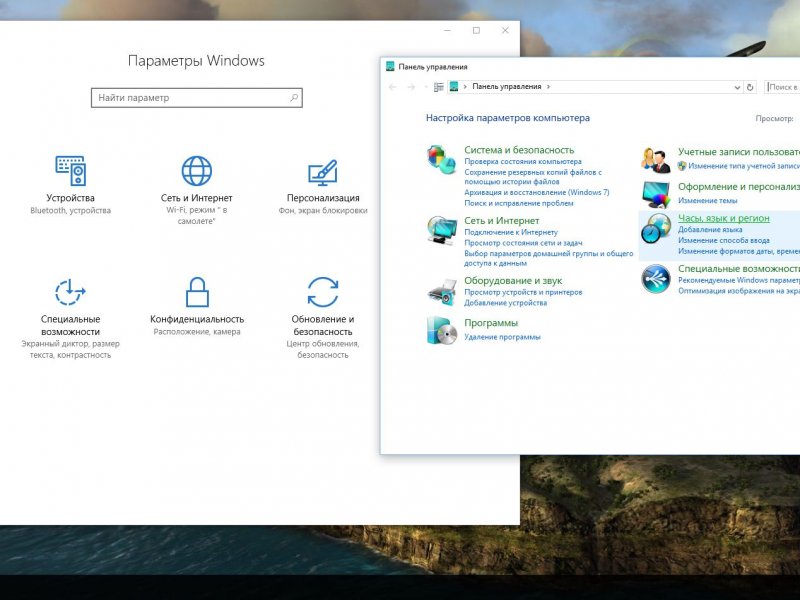
Task: Open the Программы category link
Action: (491, 323)
